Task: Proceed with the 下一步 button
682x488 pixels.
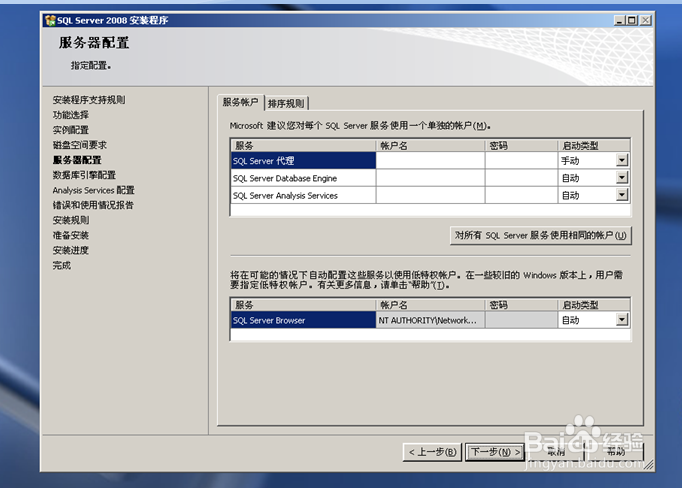Action: point(495,452)
